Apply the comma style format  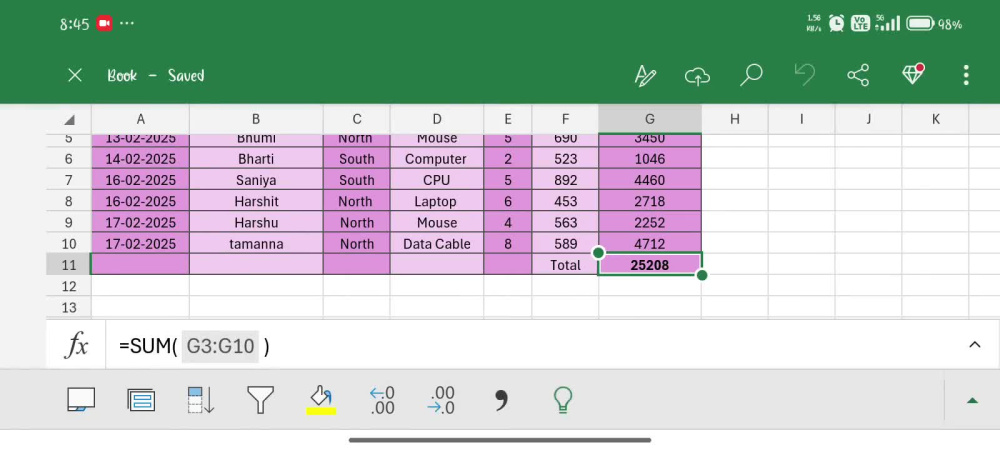tap(501, 400)
